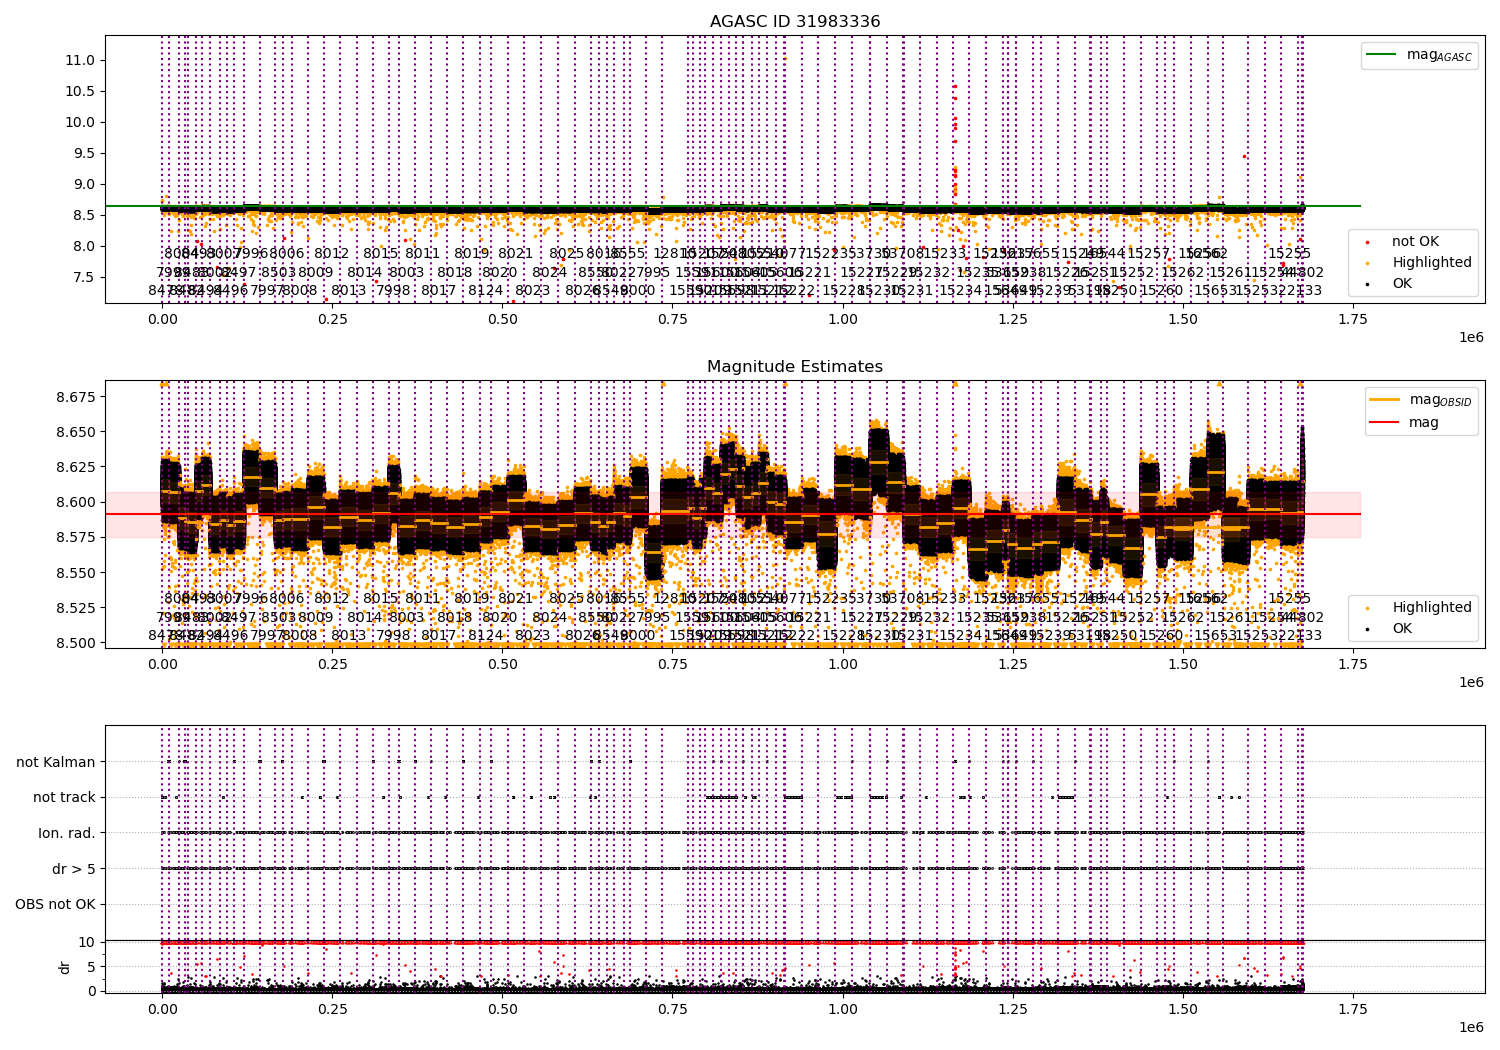Image resolution: width=1500 pixels, height=1050 pixels.
Task: Click the 7.5 y-axis tick label
Action: click(x=84, y=277)
